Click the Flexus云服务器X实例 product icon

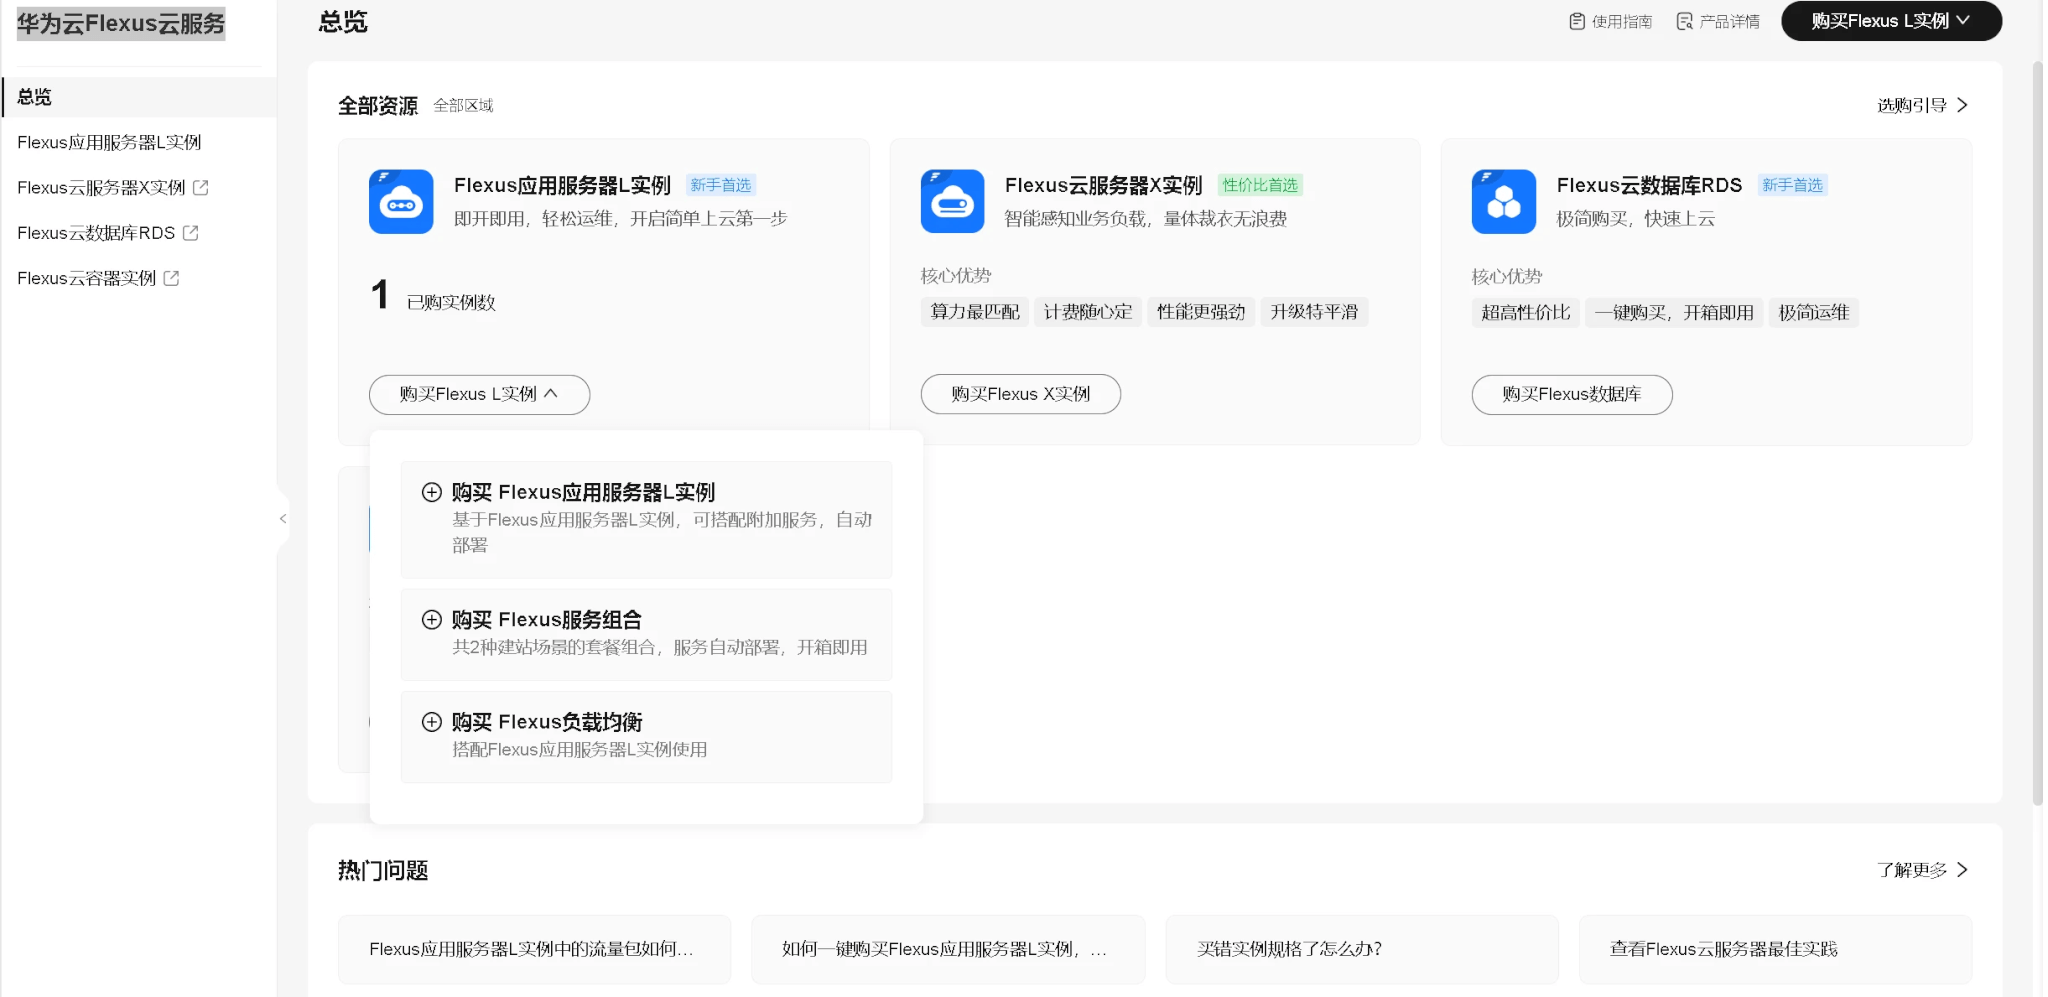952,201
